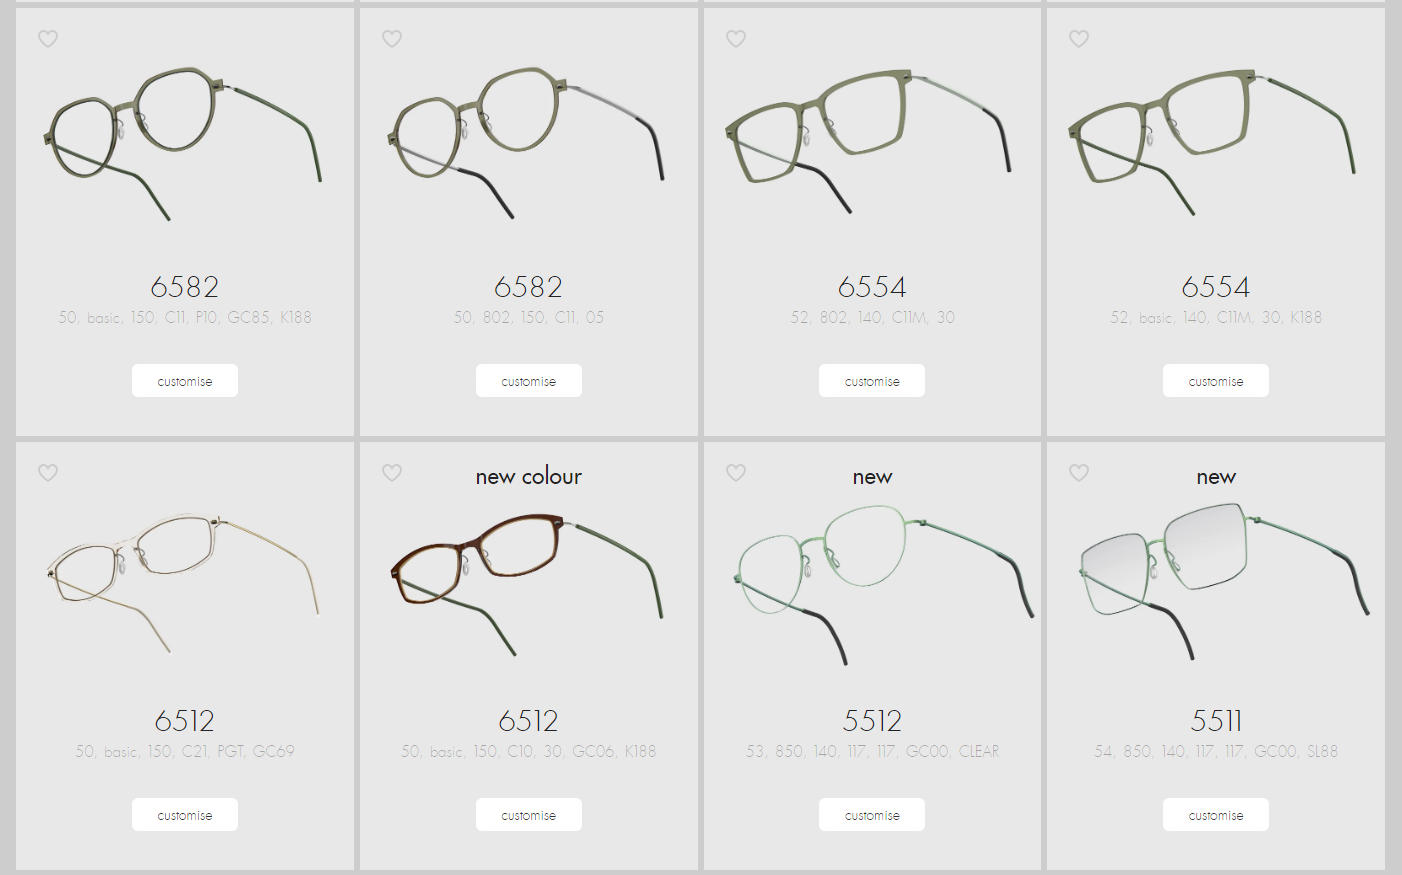This screenshot has width=1402, height=875.
Task: Customise the 6554 basic K188 frame
Action: [1216, 381]
